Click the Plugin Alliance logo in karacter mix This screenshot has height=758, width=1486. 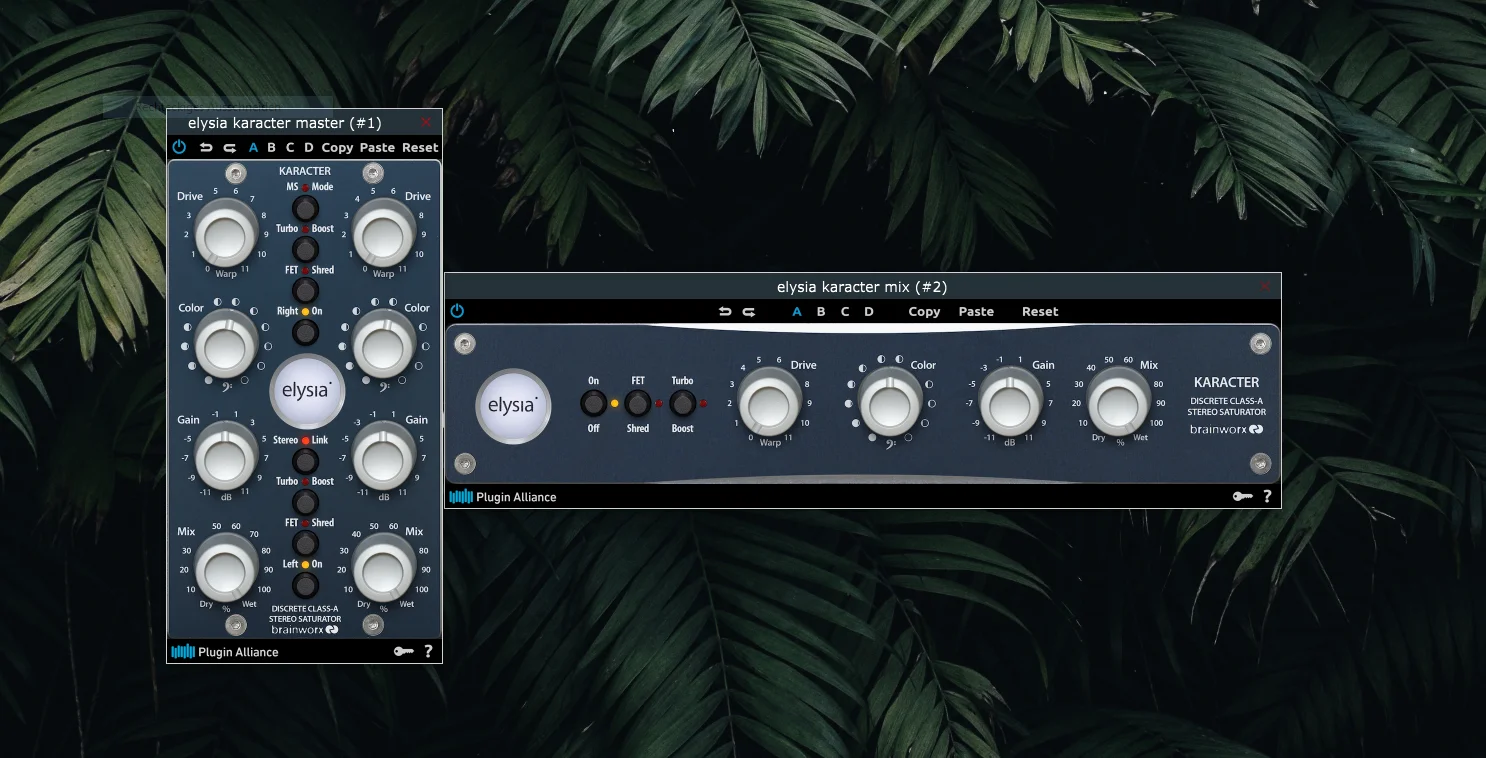pos(503,497)
